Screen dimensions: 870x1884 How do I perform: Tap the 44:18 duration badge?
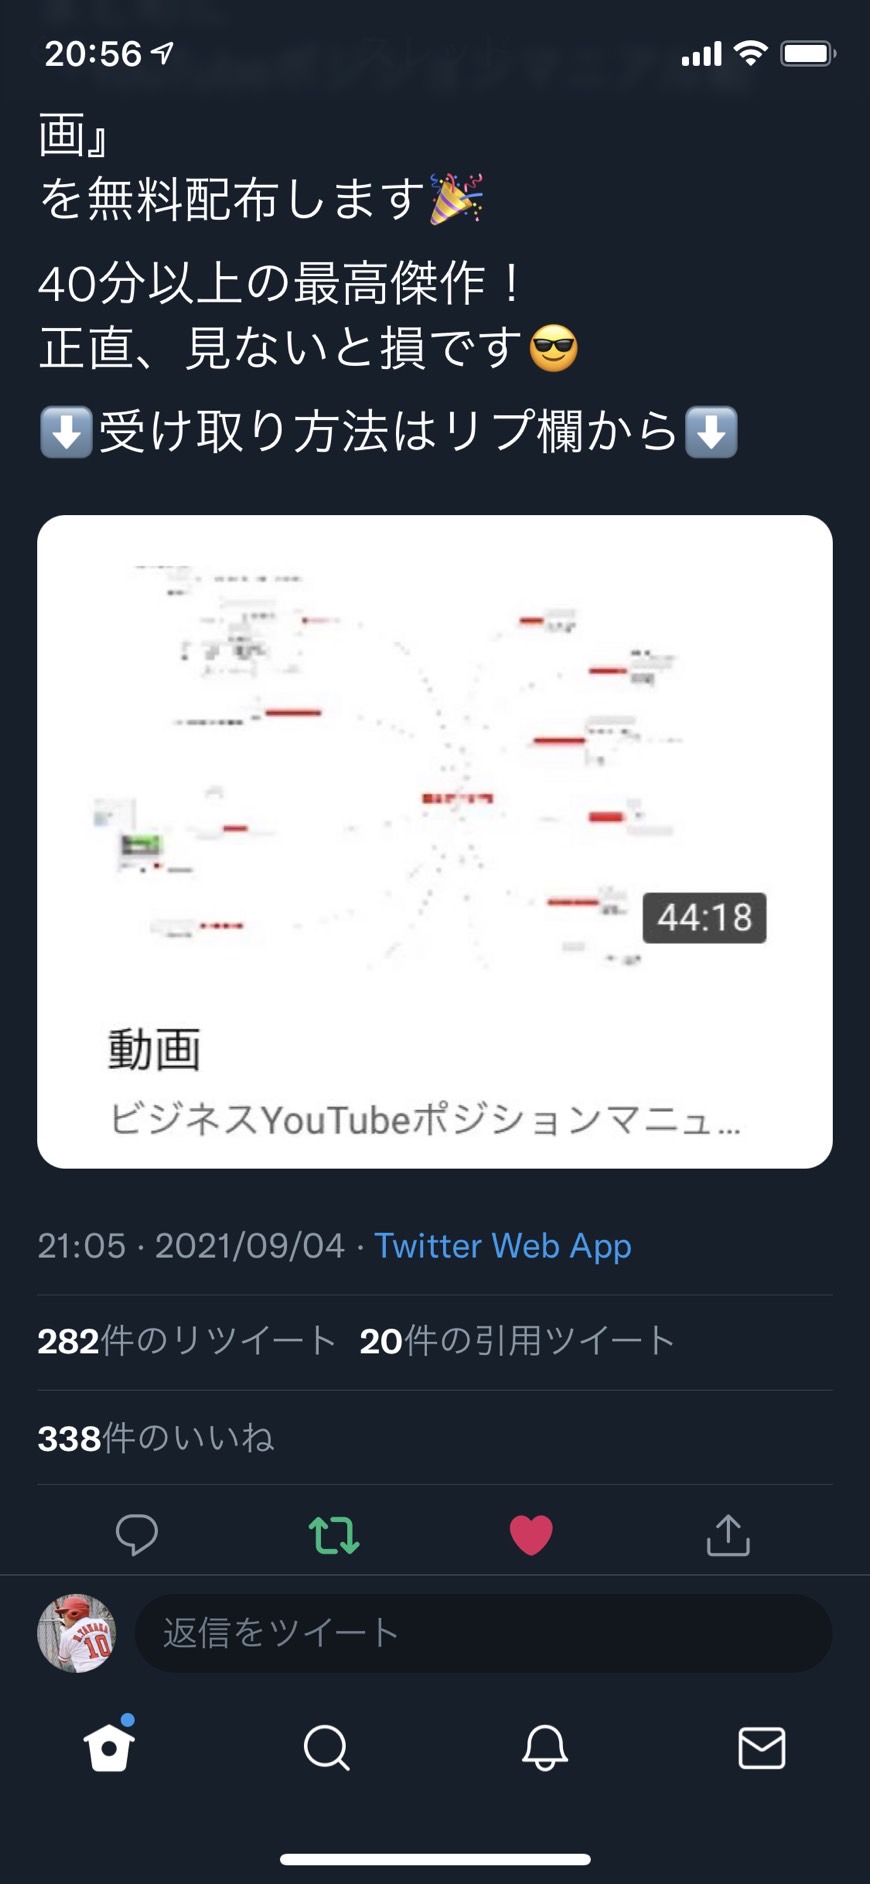click(x=704, y=917)
